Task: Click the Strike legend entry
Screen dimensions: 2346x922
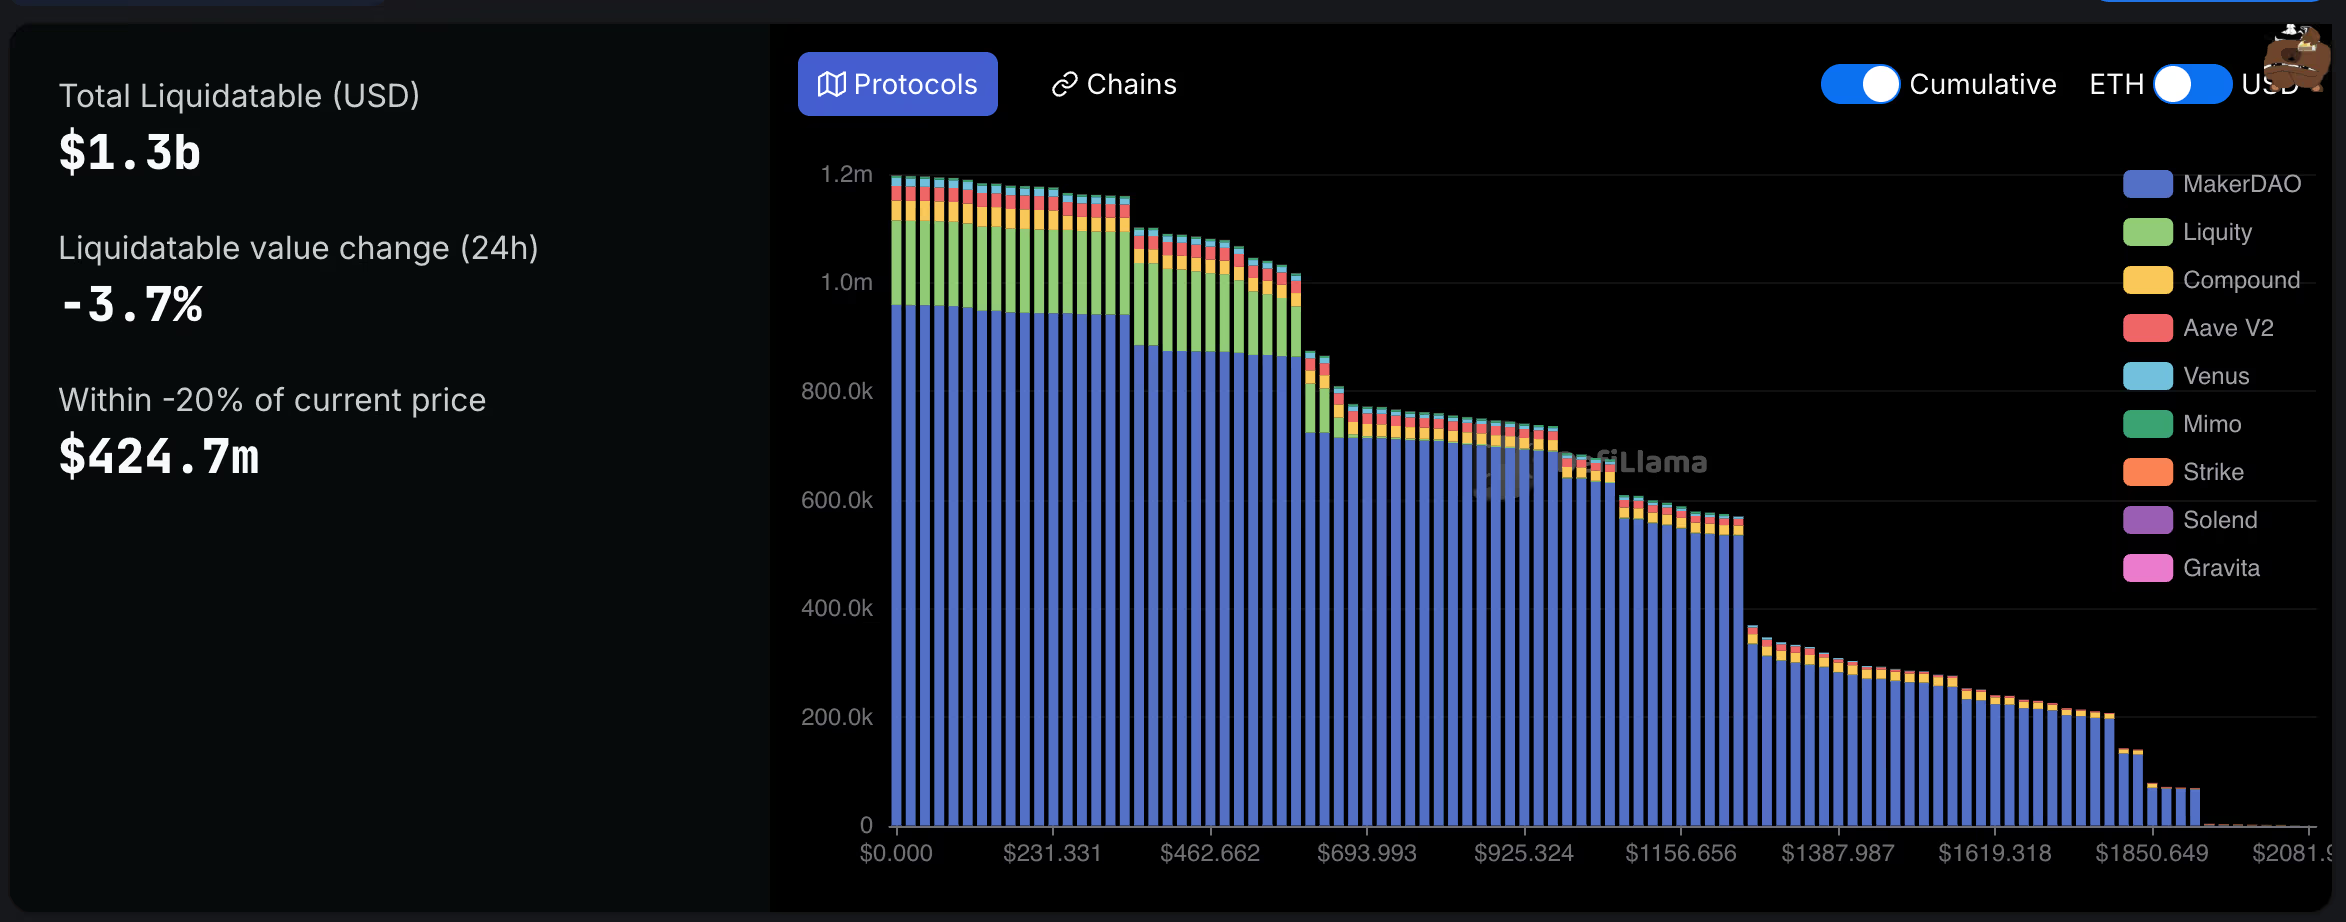Action: (x=2183, y=472)
